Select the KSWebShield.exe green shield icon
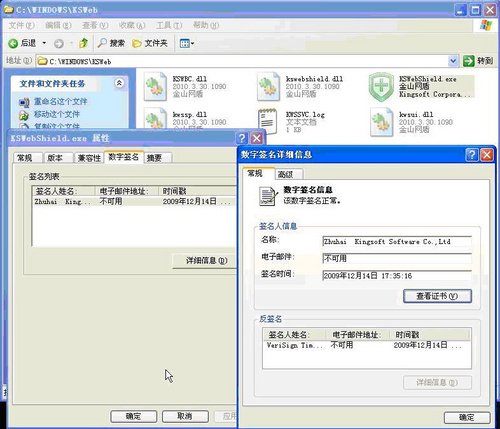The width and height of the screenshot is (500, 429). (381, 87)
